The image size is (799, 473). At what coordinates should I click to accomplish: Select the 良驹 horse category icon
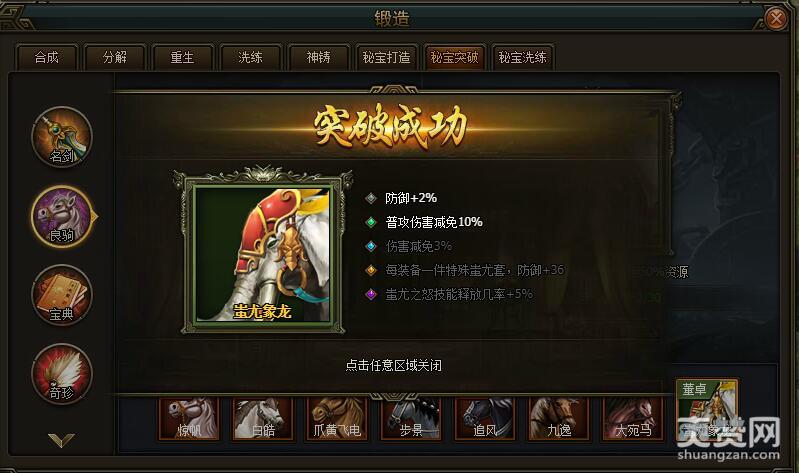point(62,216)
